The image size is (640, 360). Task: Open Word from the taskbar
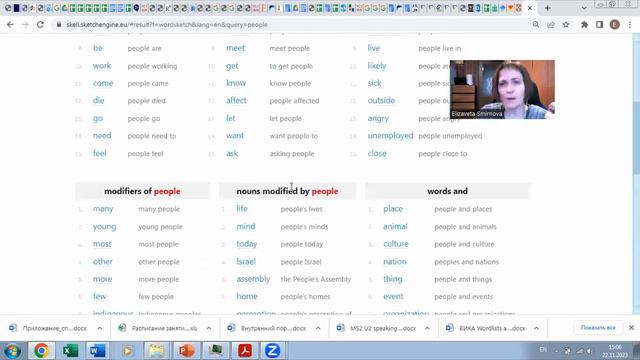pos(98,351)
